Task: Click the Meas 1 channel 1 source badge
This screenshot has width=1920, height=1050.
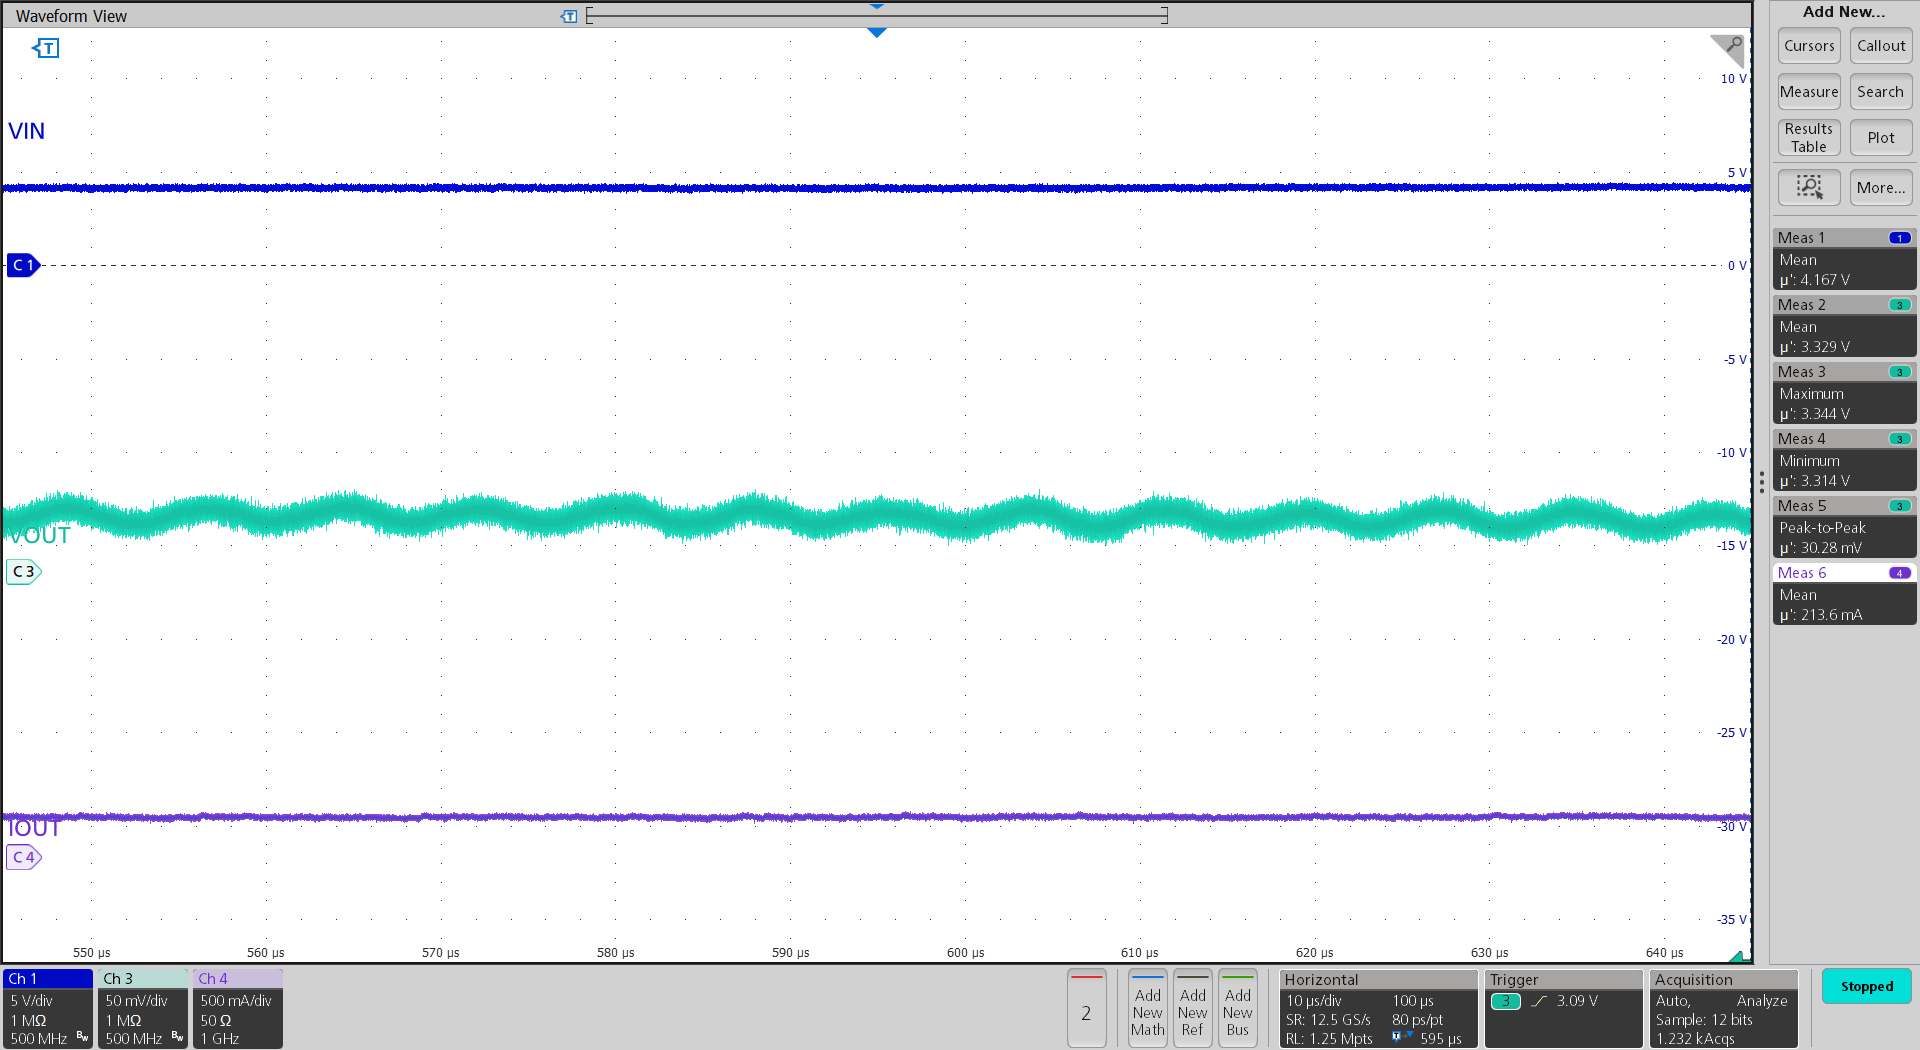Action: pyautogui.click(x=1900, y=238)
